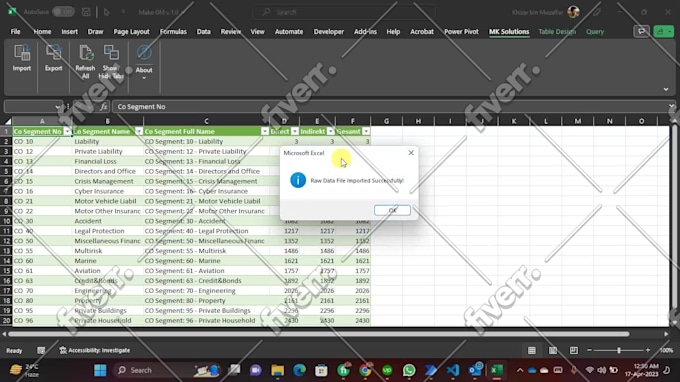Open the Gesamt column filter dropdown

(x=366, y=131)
